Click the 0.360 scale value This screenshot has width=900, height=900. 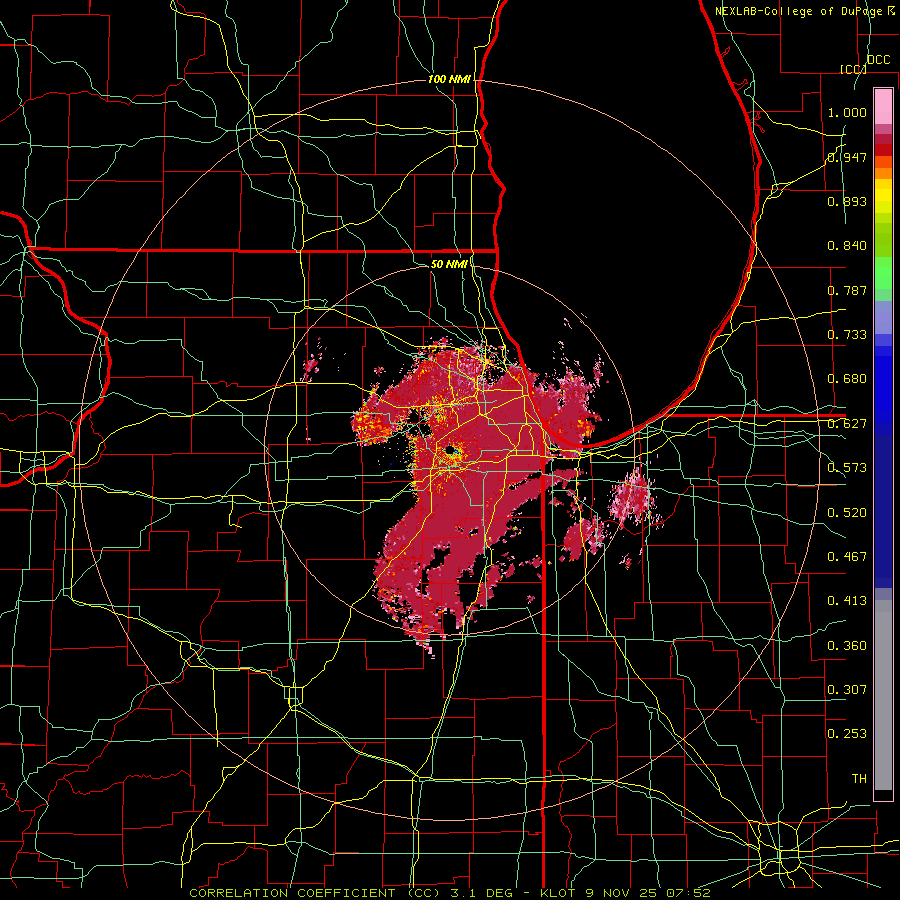[847, 646]
